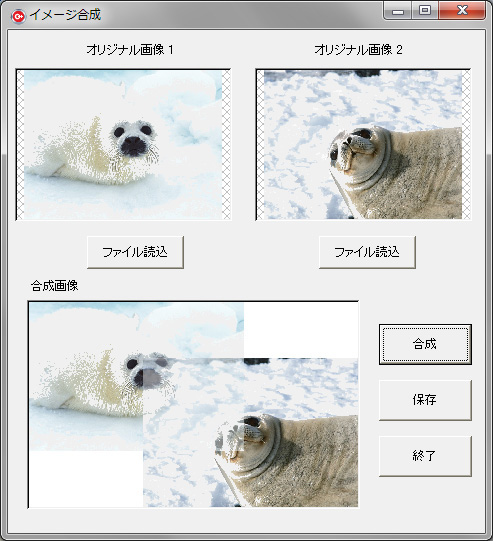The image size is (493, 541).
Task: Click the オリジナル画像 1 label
Action: click(130, 50)
